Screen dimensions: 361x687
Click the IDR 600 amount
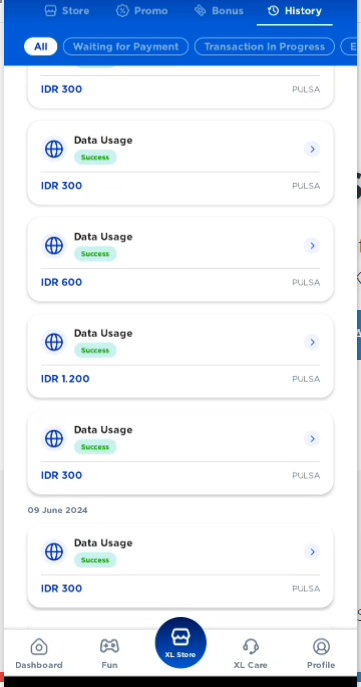pyautogui.click(x=61, y=282)
